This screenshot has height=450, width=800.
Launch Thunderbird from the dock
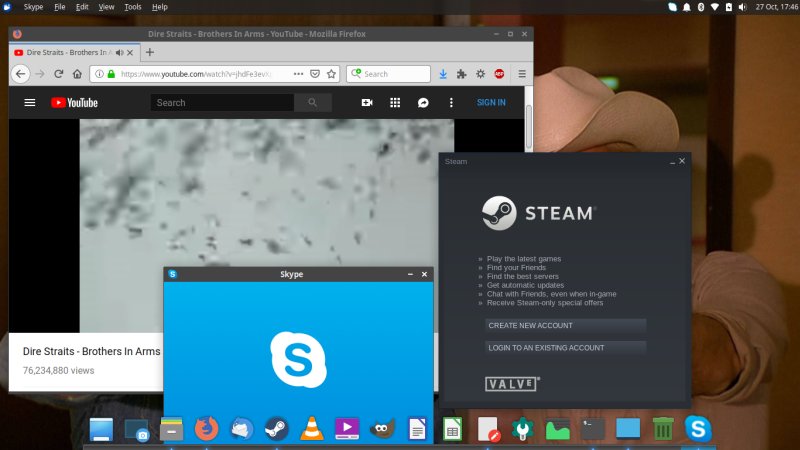click(x=242, y=429)
